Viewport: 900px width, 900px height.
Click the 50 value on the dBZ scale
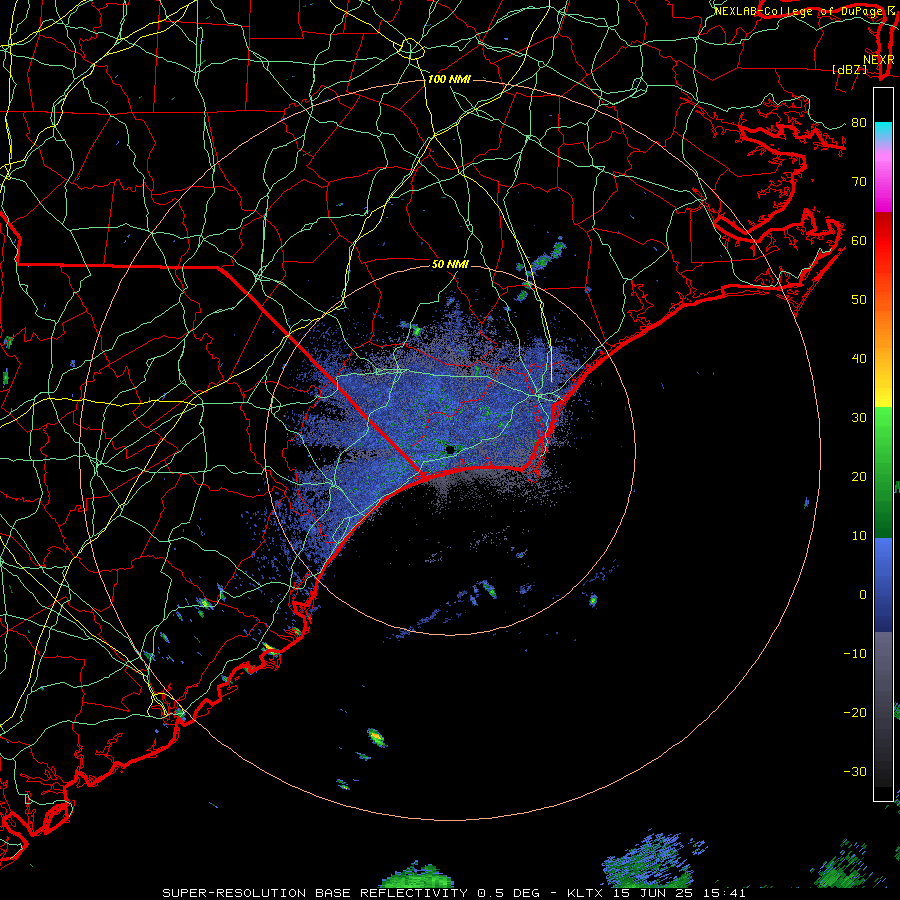click(x=859, y=300)
